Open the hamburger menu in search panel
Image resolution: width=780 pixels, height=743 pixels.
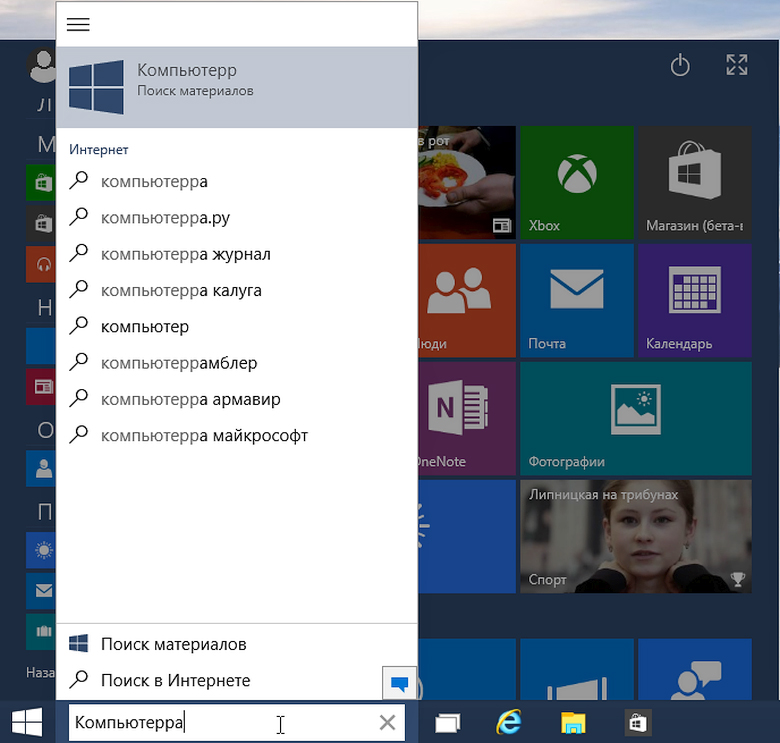coord(78,24)
